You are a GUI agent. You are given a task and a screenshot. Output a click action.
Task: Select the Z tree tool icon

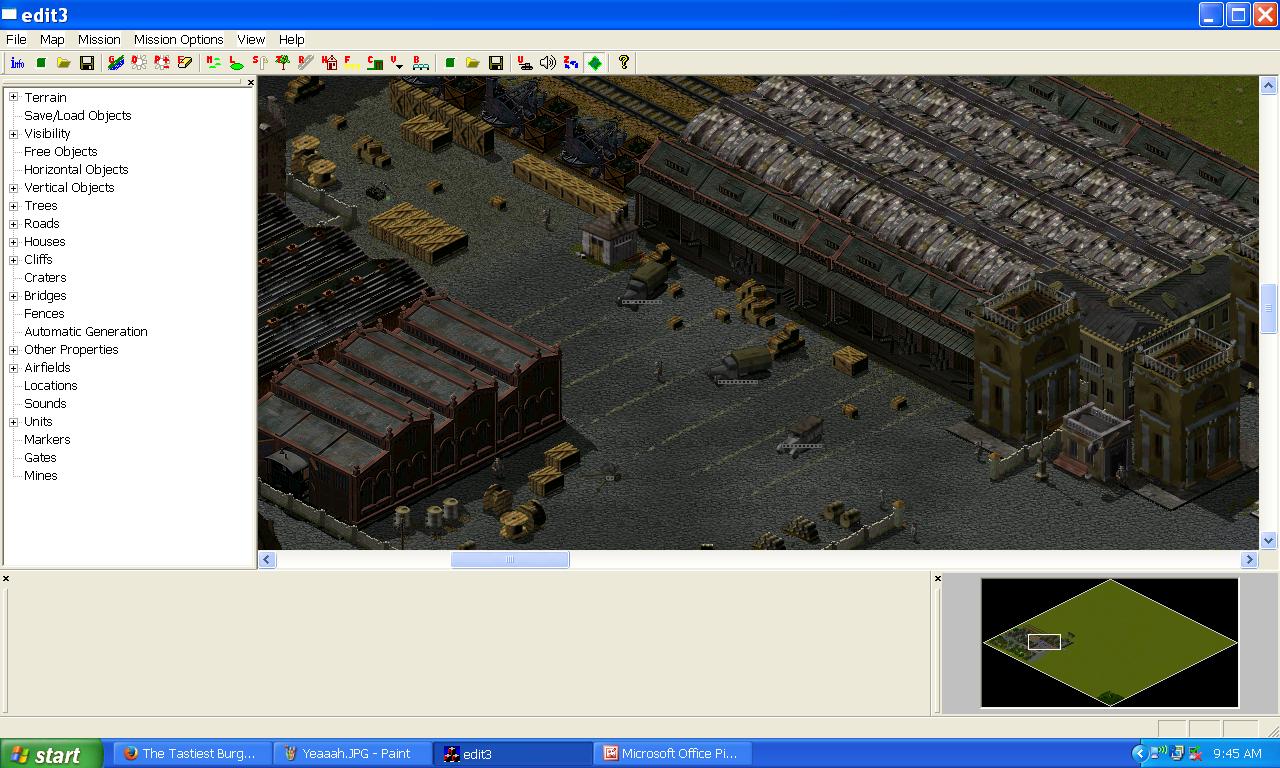coord(283,63)
